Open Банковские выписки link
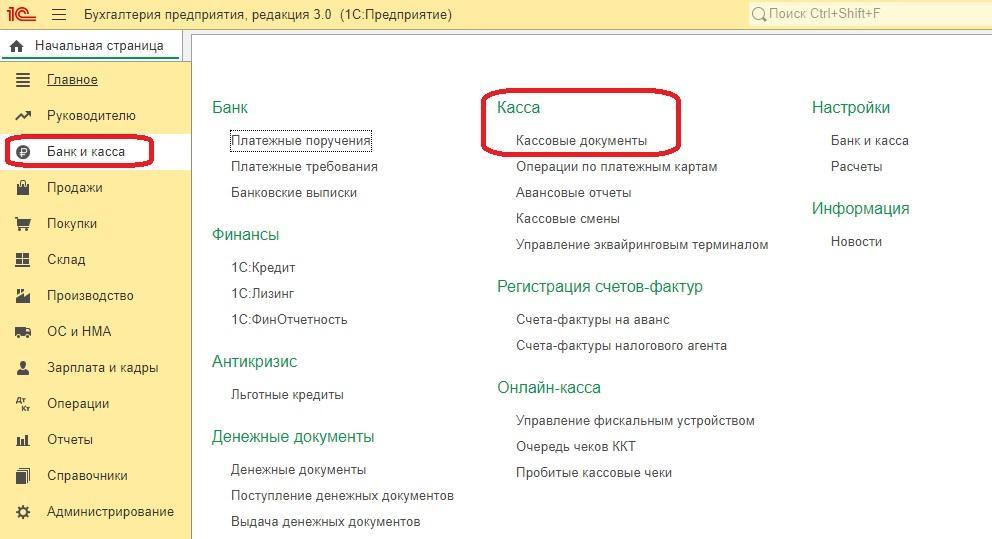The height and width of the screenshot is (539, 992). (294, 193)
